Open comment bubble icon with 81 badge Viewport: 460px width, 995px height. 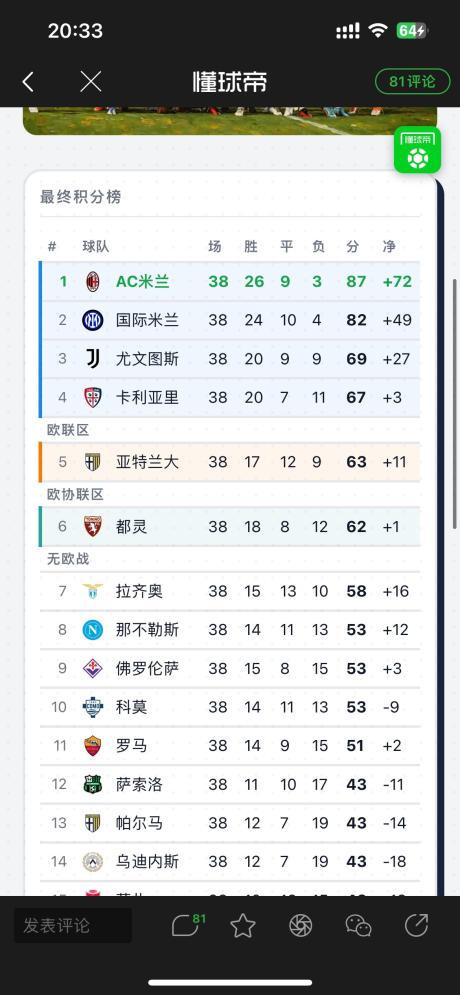[x=188, y=925]
